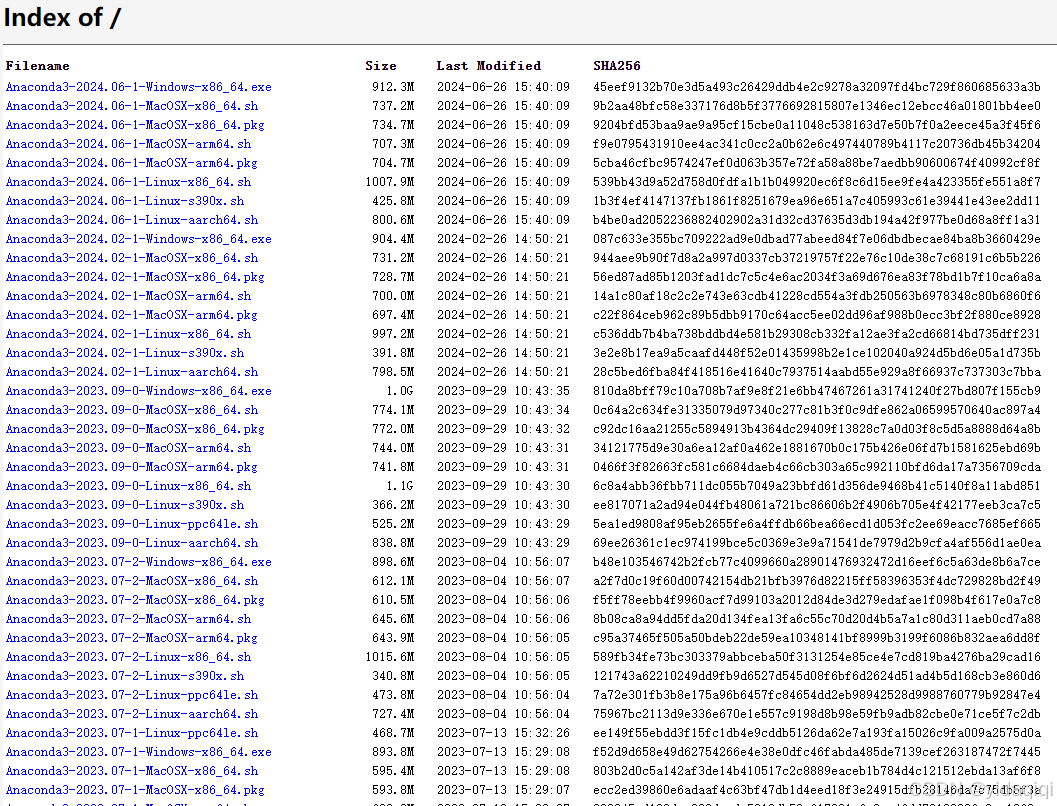Select SHA256 hash starting with 589fb34fe73b
Screen dimensions: 1057x806
pos(817,656)
